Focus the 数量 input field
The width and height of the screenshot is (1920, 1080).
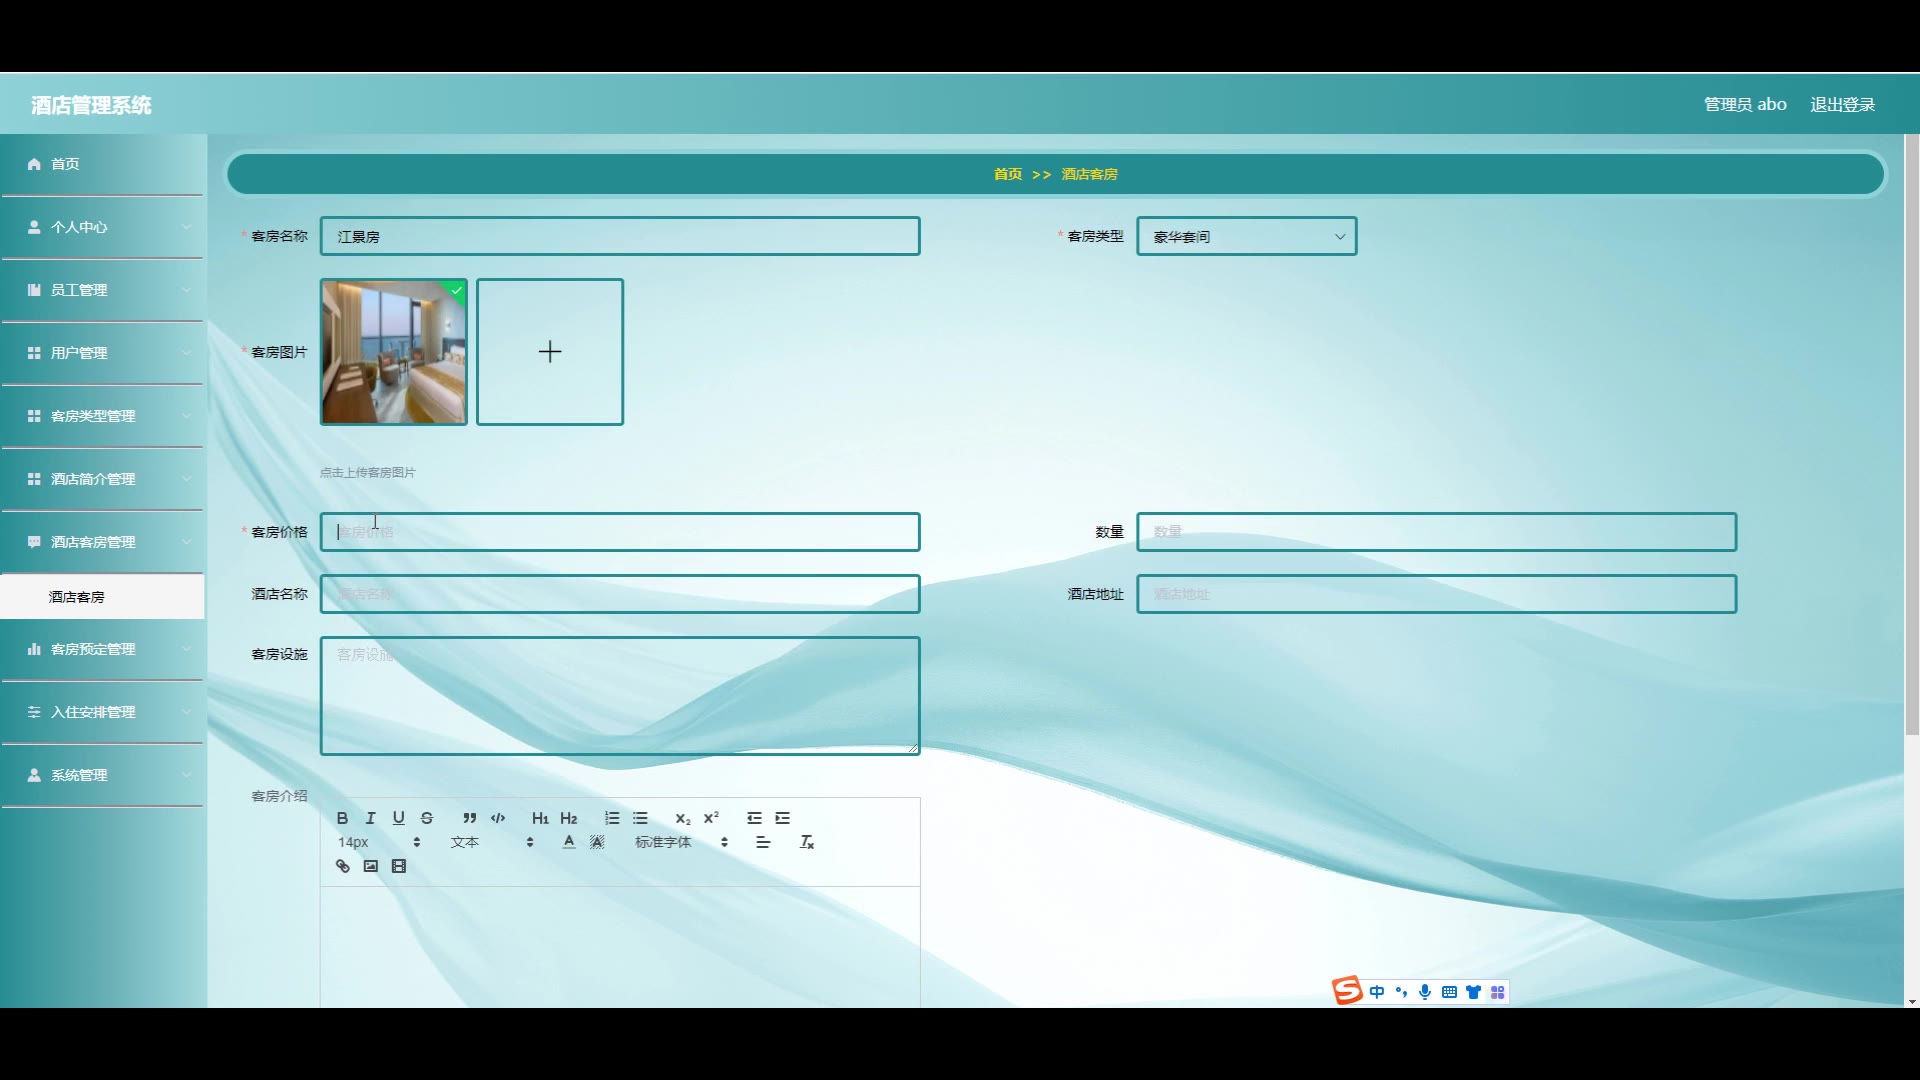click(x=1436, y=532)
